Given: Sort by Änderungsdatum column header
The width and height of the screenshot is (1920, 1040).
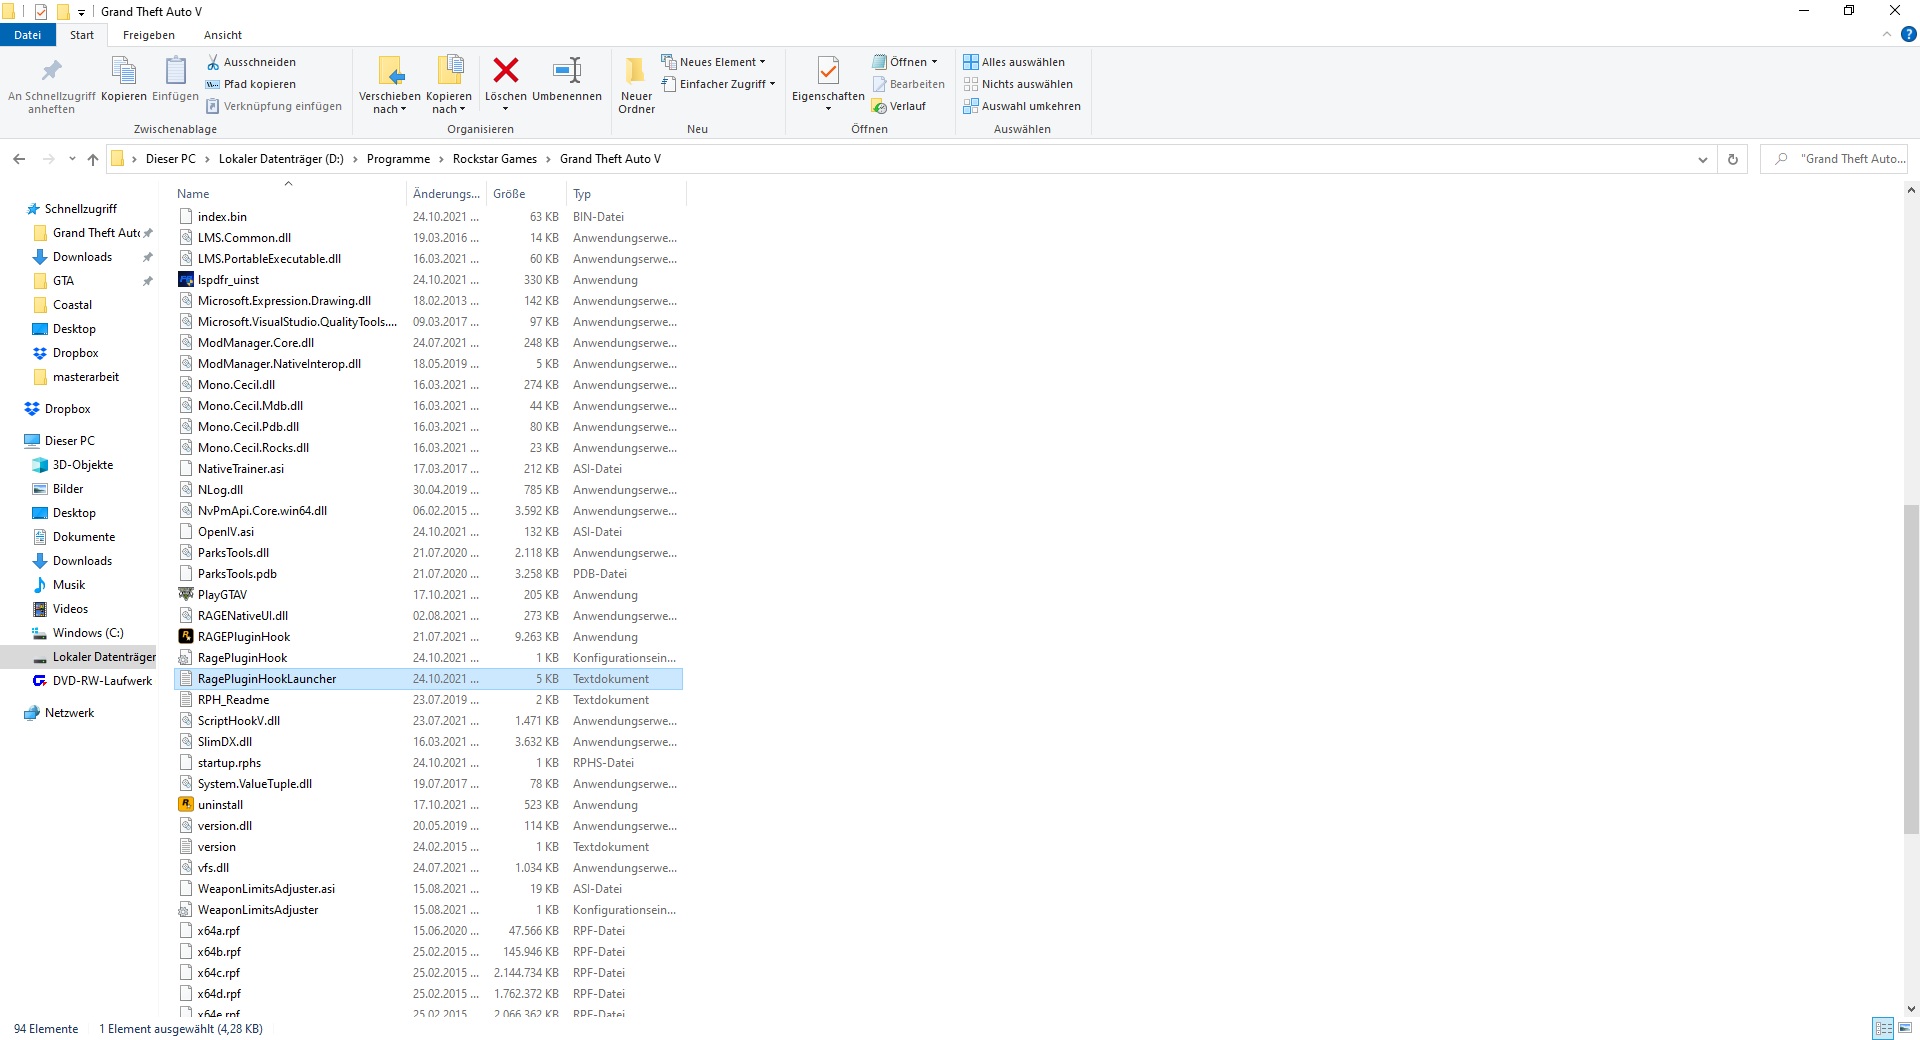Looking at the screenshot, I should point(446,194).
